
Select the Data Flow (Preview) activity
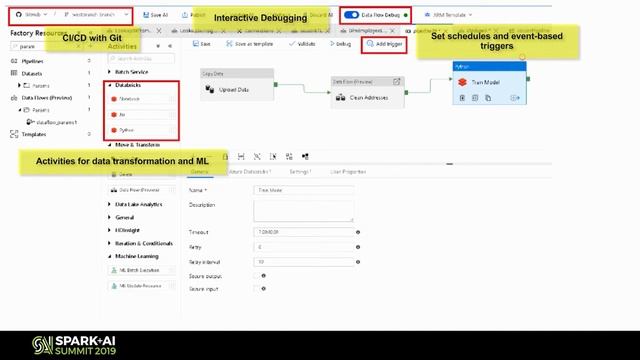[x=141, y=190]
